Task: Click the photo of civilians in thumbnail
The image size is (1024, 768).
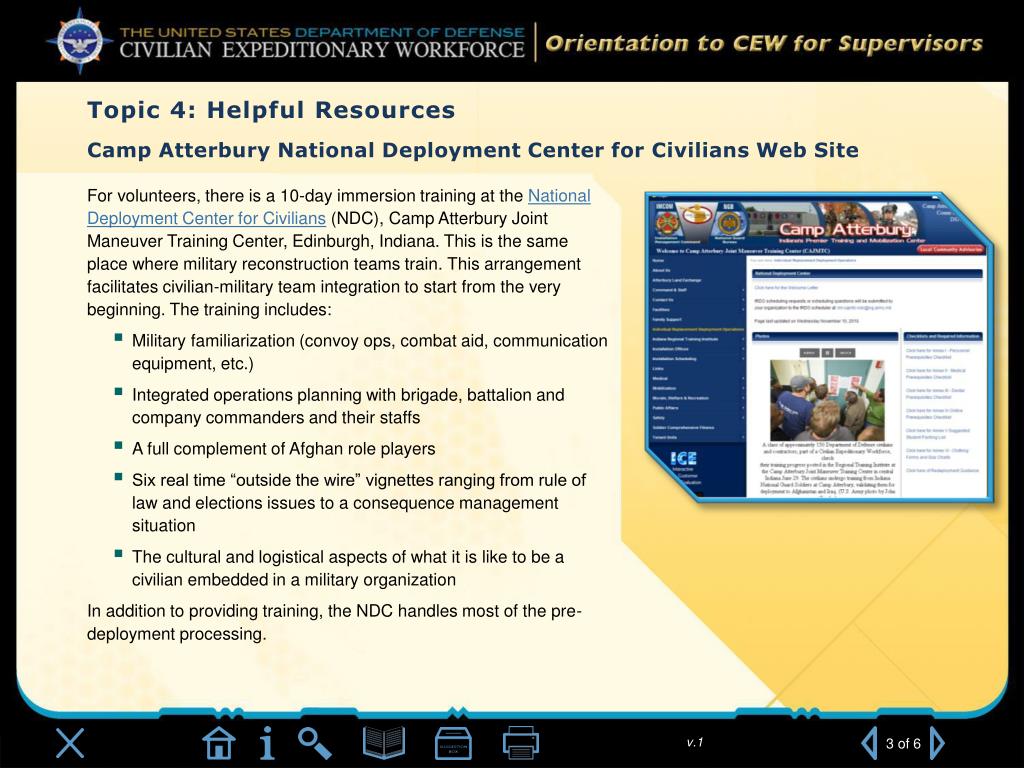Action: [827, 400]
